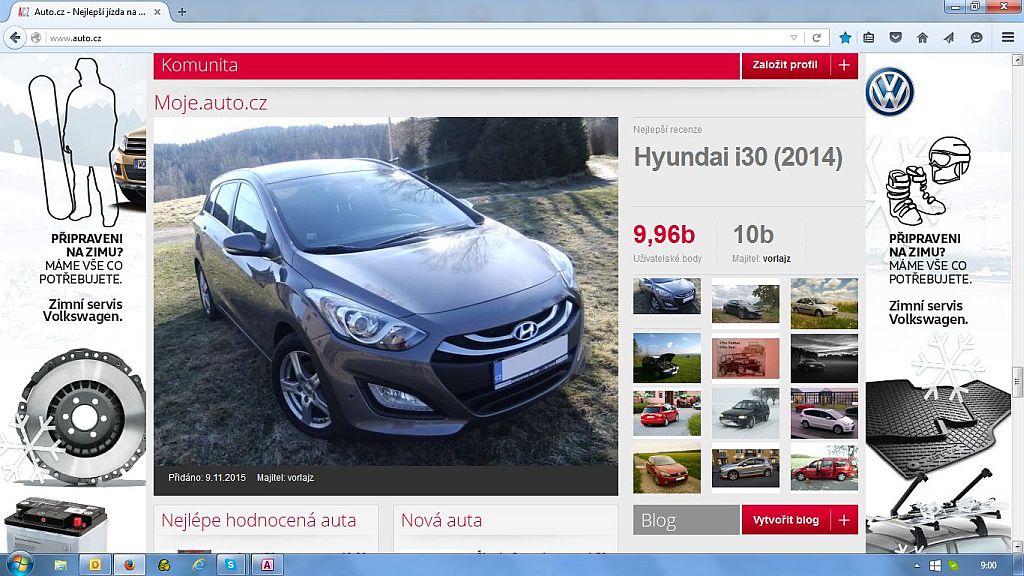The width and height of the screenshot is (1024, 576).
Task: Reload the page with the refresh icon
Action: [x=816, y=38]
